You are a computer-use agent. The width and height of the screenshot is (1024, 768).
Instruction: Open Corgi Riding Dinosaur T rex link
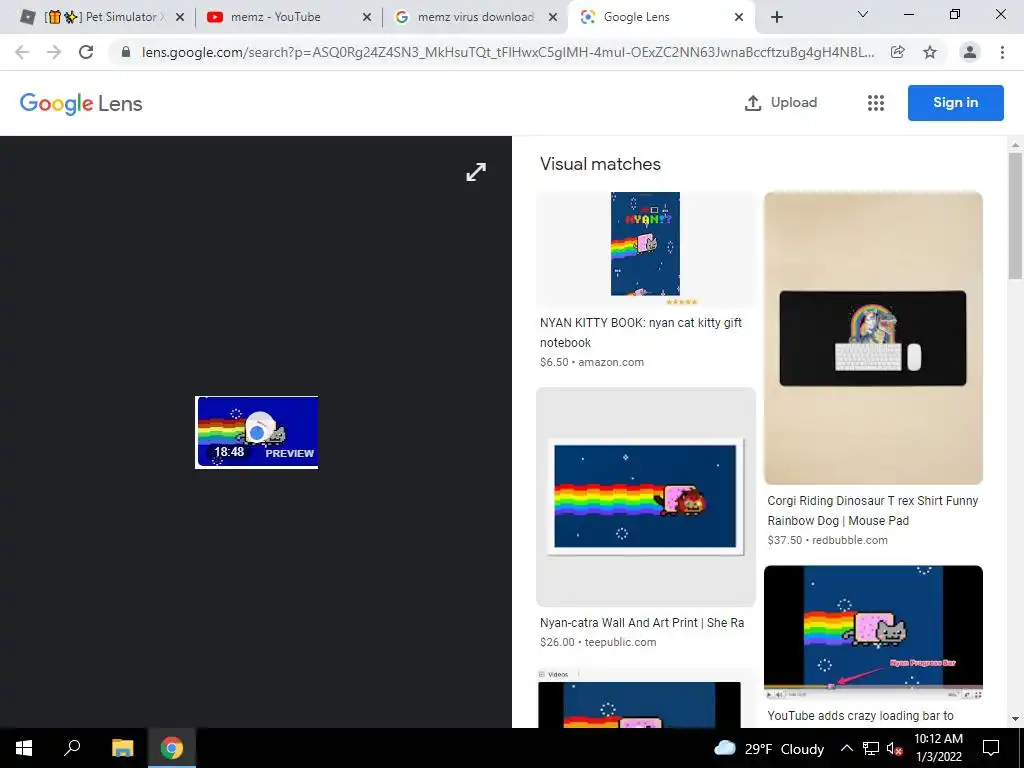872,511
